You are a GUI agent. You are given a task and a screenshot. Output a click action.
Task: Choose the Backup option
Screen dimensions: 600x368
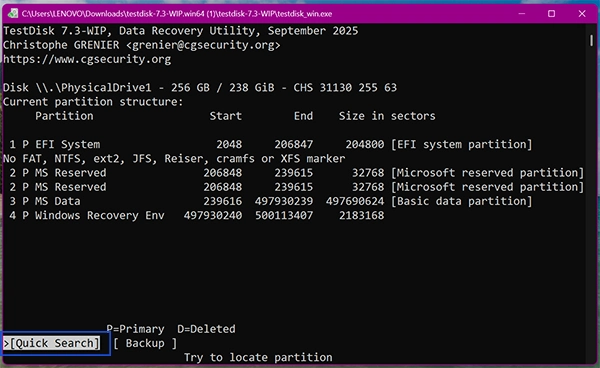[x=145, y=343]
